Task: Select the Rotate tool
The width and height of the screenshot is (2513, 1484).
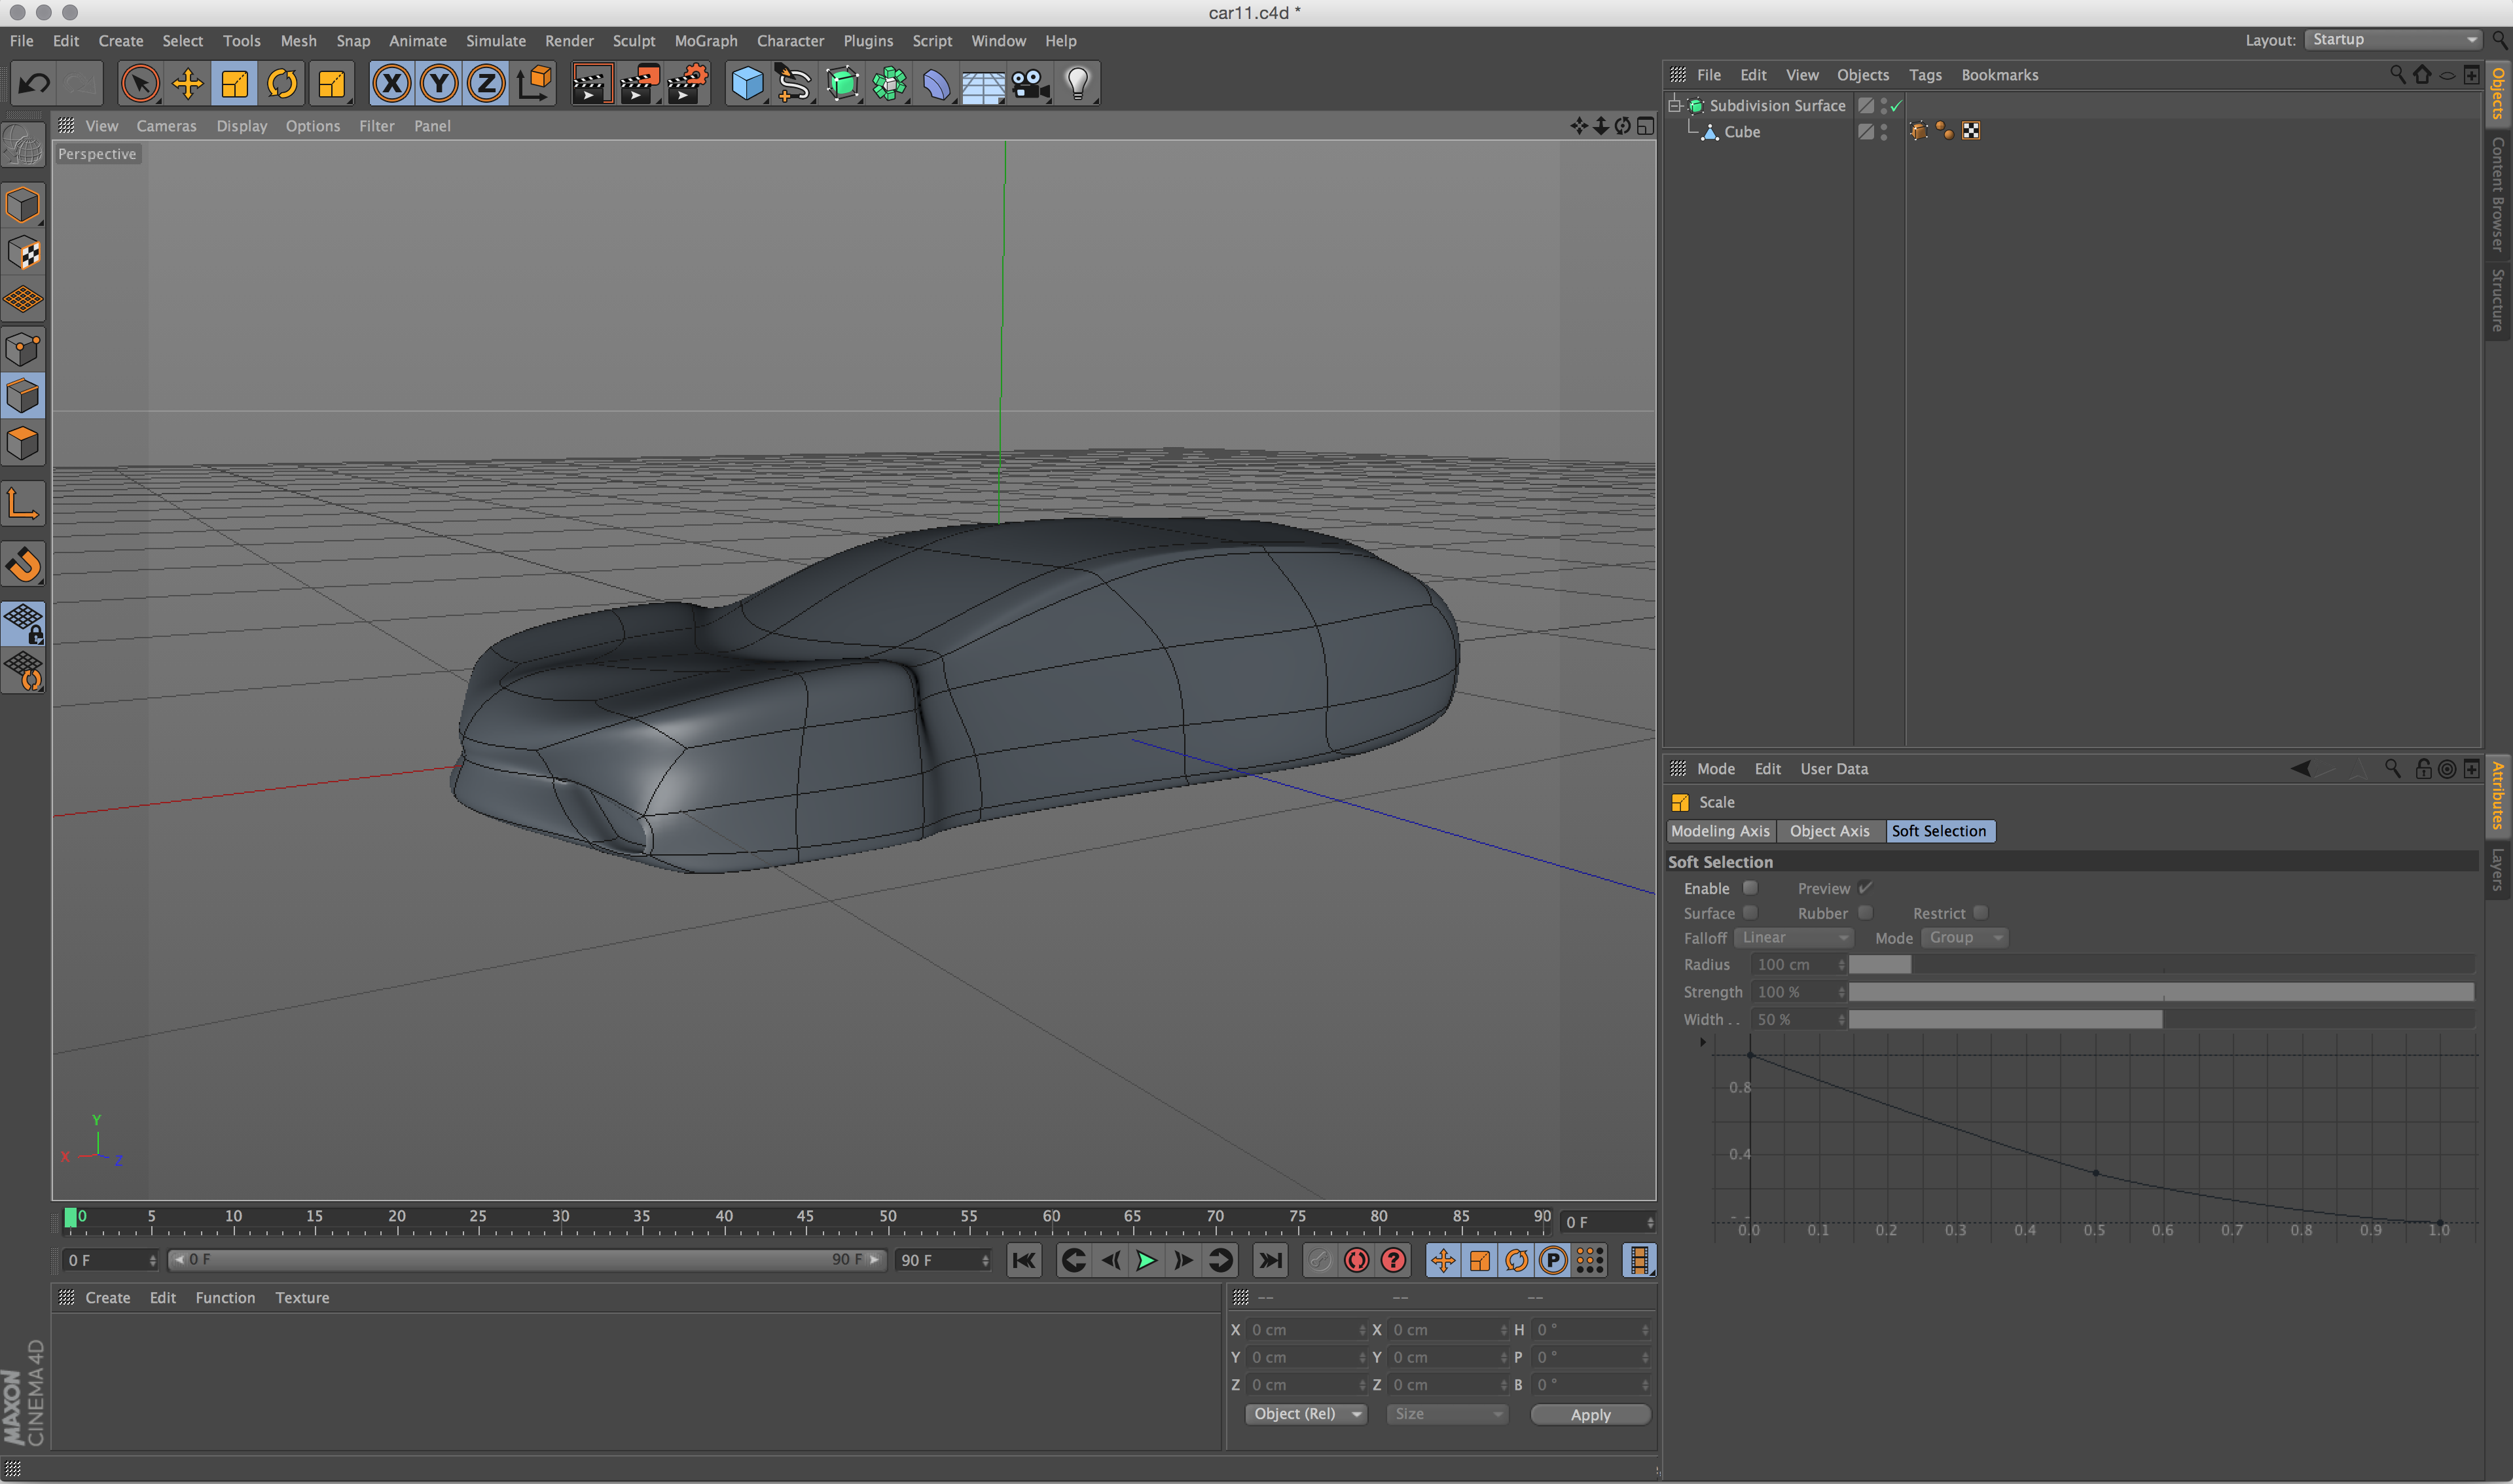Action: coord(282,84)
